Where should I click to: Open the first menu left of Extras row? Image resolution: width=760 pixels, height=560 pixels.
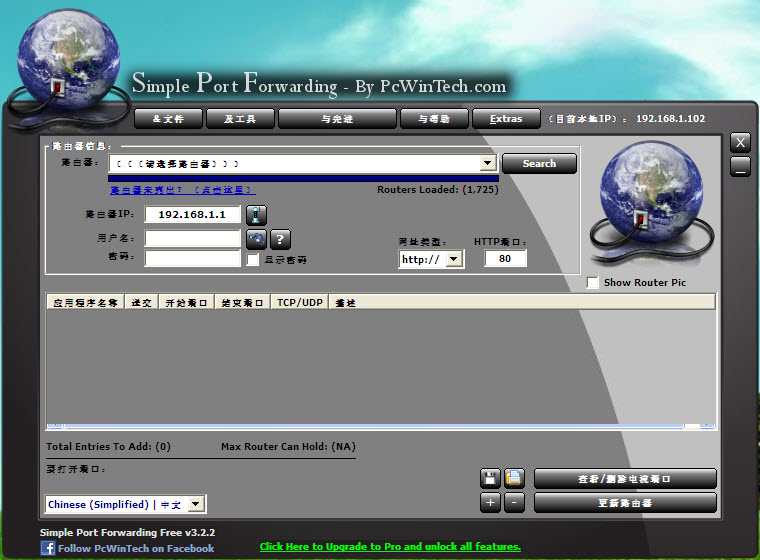coord(168,119)
